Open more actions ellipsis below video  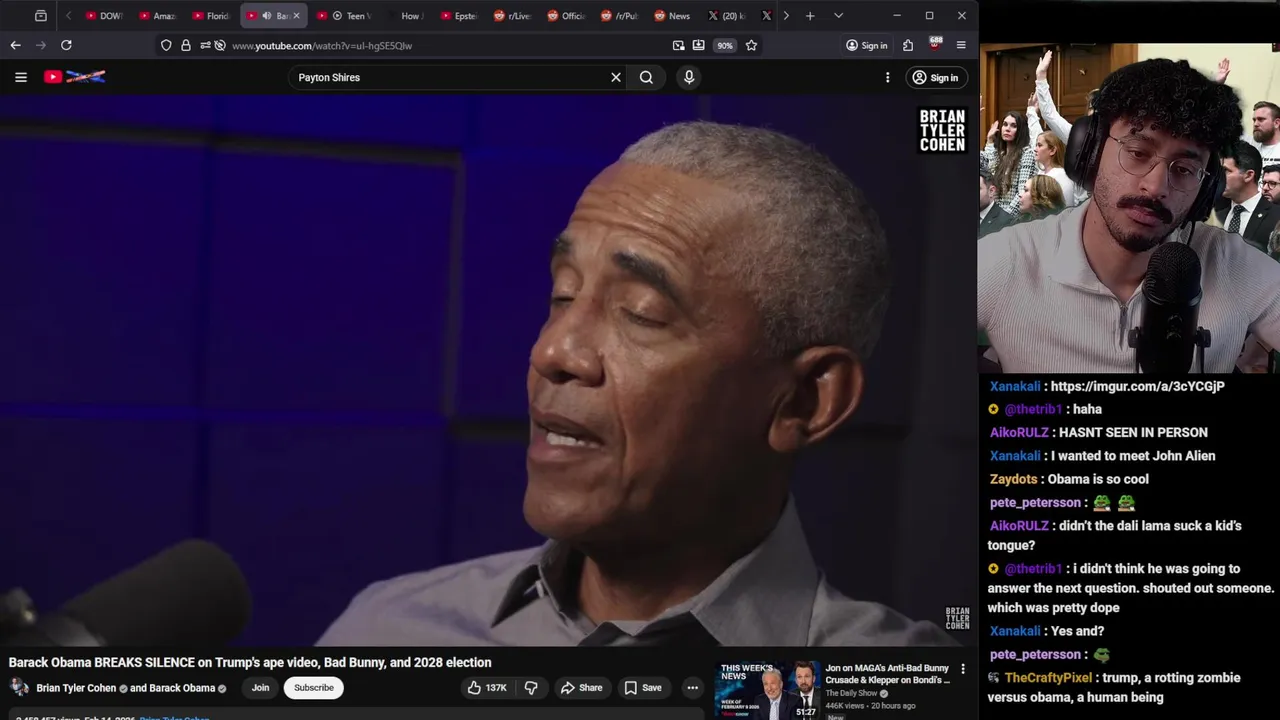(x=692, y=687)
